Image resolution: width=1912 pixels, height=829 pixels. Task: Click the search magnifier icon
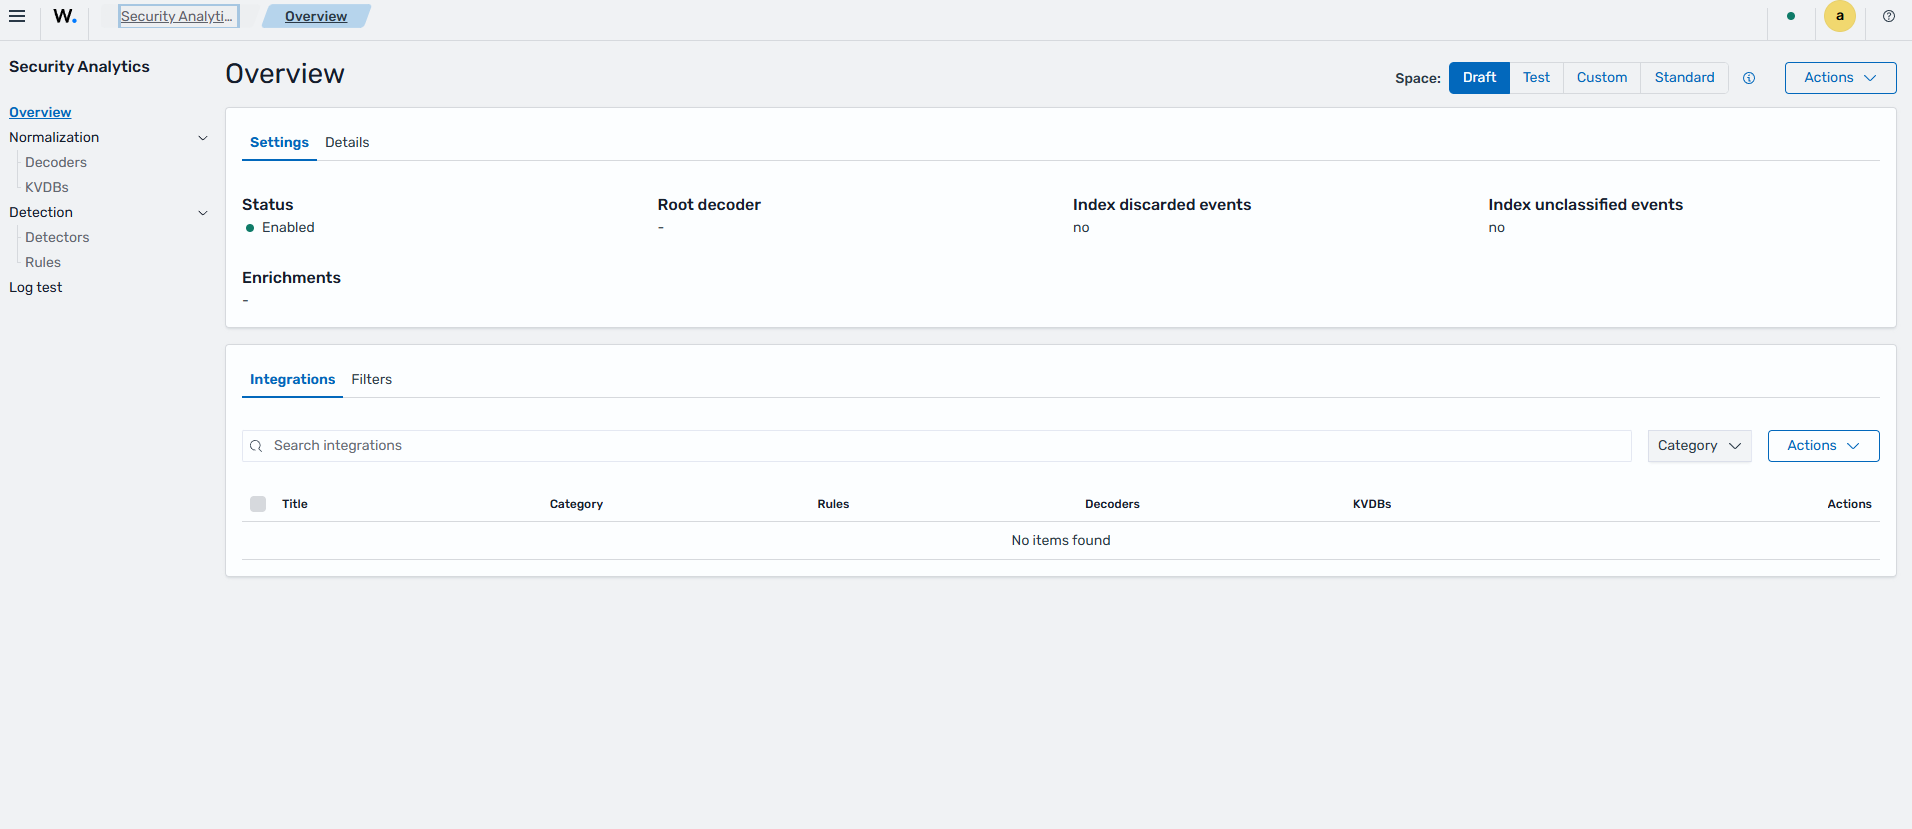pyautogui.click(x=256, y=446)
